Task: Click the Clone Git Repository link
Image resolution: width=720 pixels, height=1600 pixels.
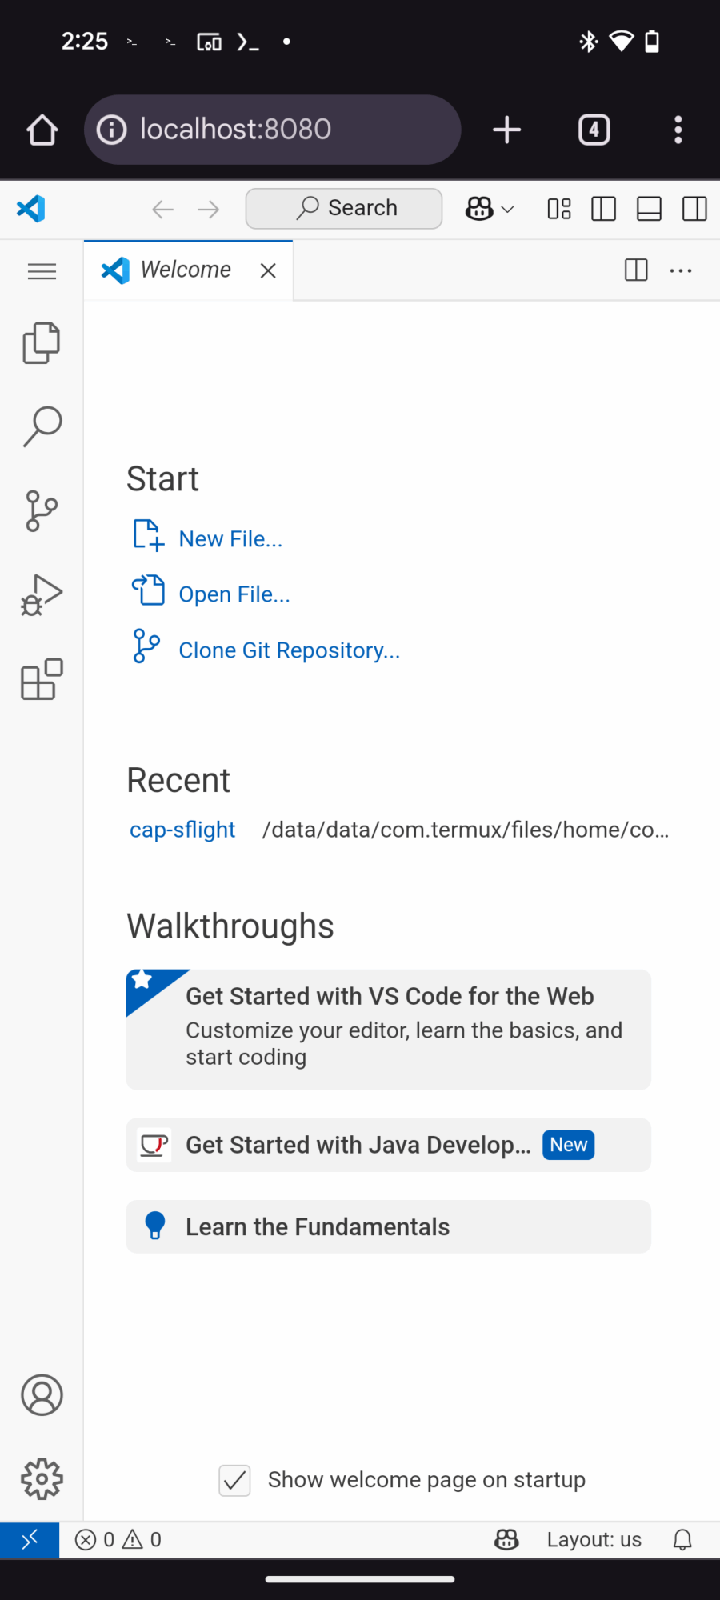Action: (x=289, y=650)
